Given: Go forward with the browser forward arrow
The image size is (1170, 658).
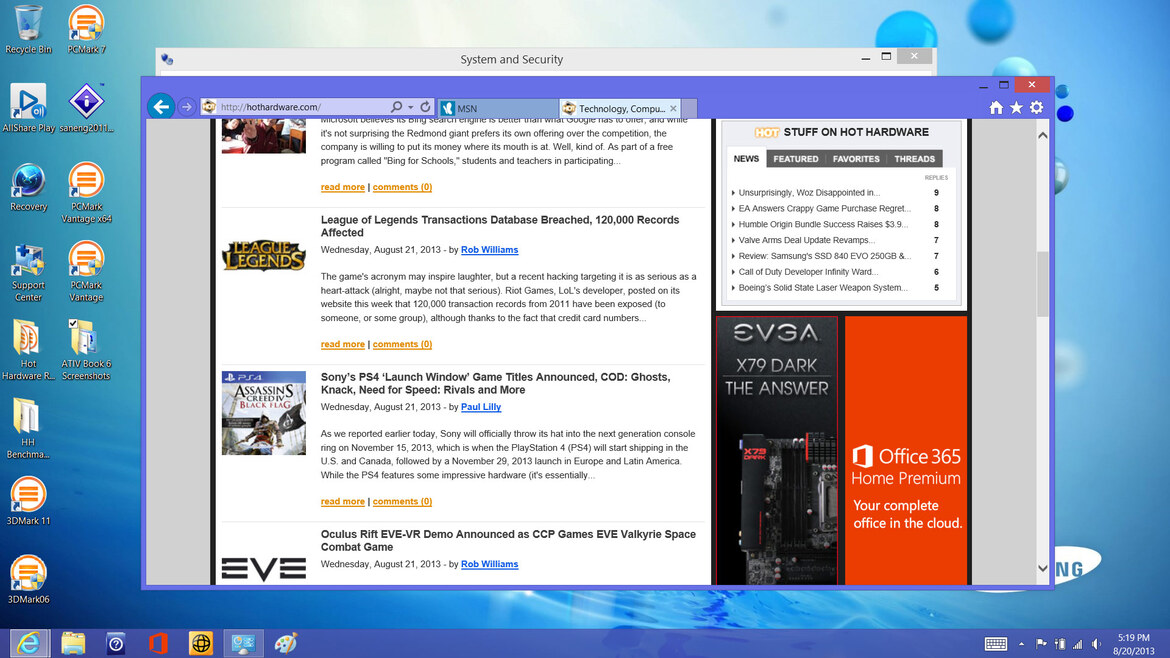Looking at the screenshot, I should click(187, 107).
